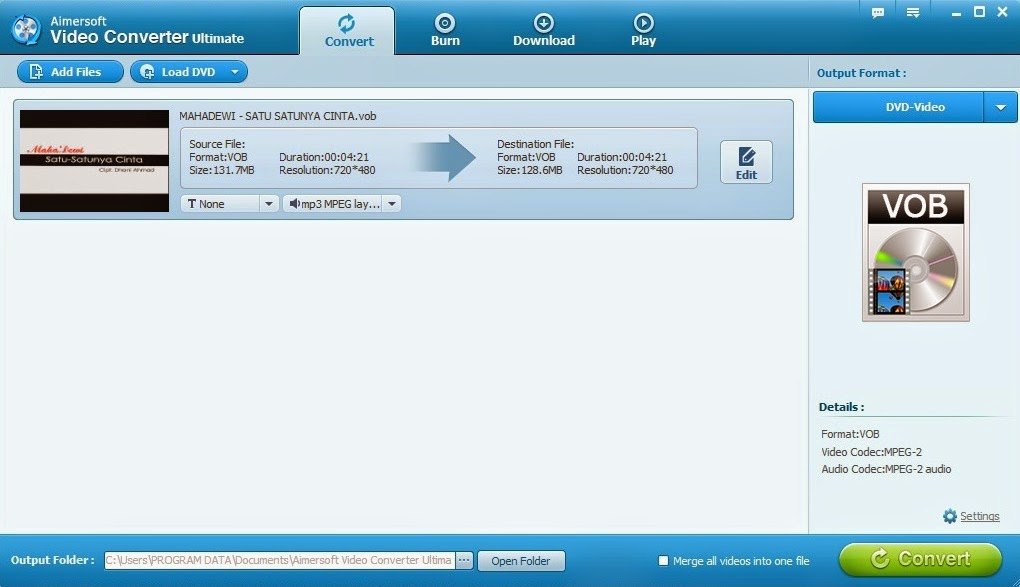Image resolution: width=1020 pixels, height=587 pixels.
Task: Click the file name MAHADEWI - SATU SATUNYA CINTA.vob
Action: click(x=278, y=116)
